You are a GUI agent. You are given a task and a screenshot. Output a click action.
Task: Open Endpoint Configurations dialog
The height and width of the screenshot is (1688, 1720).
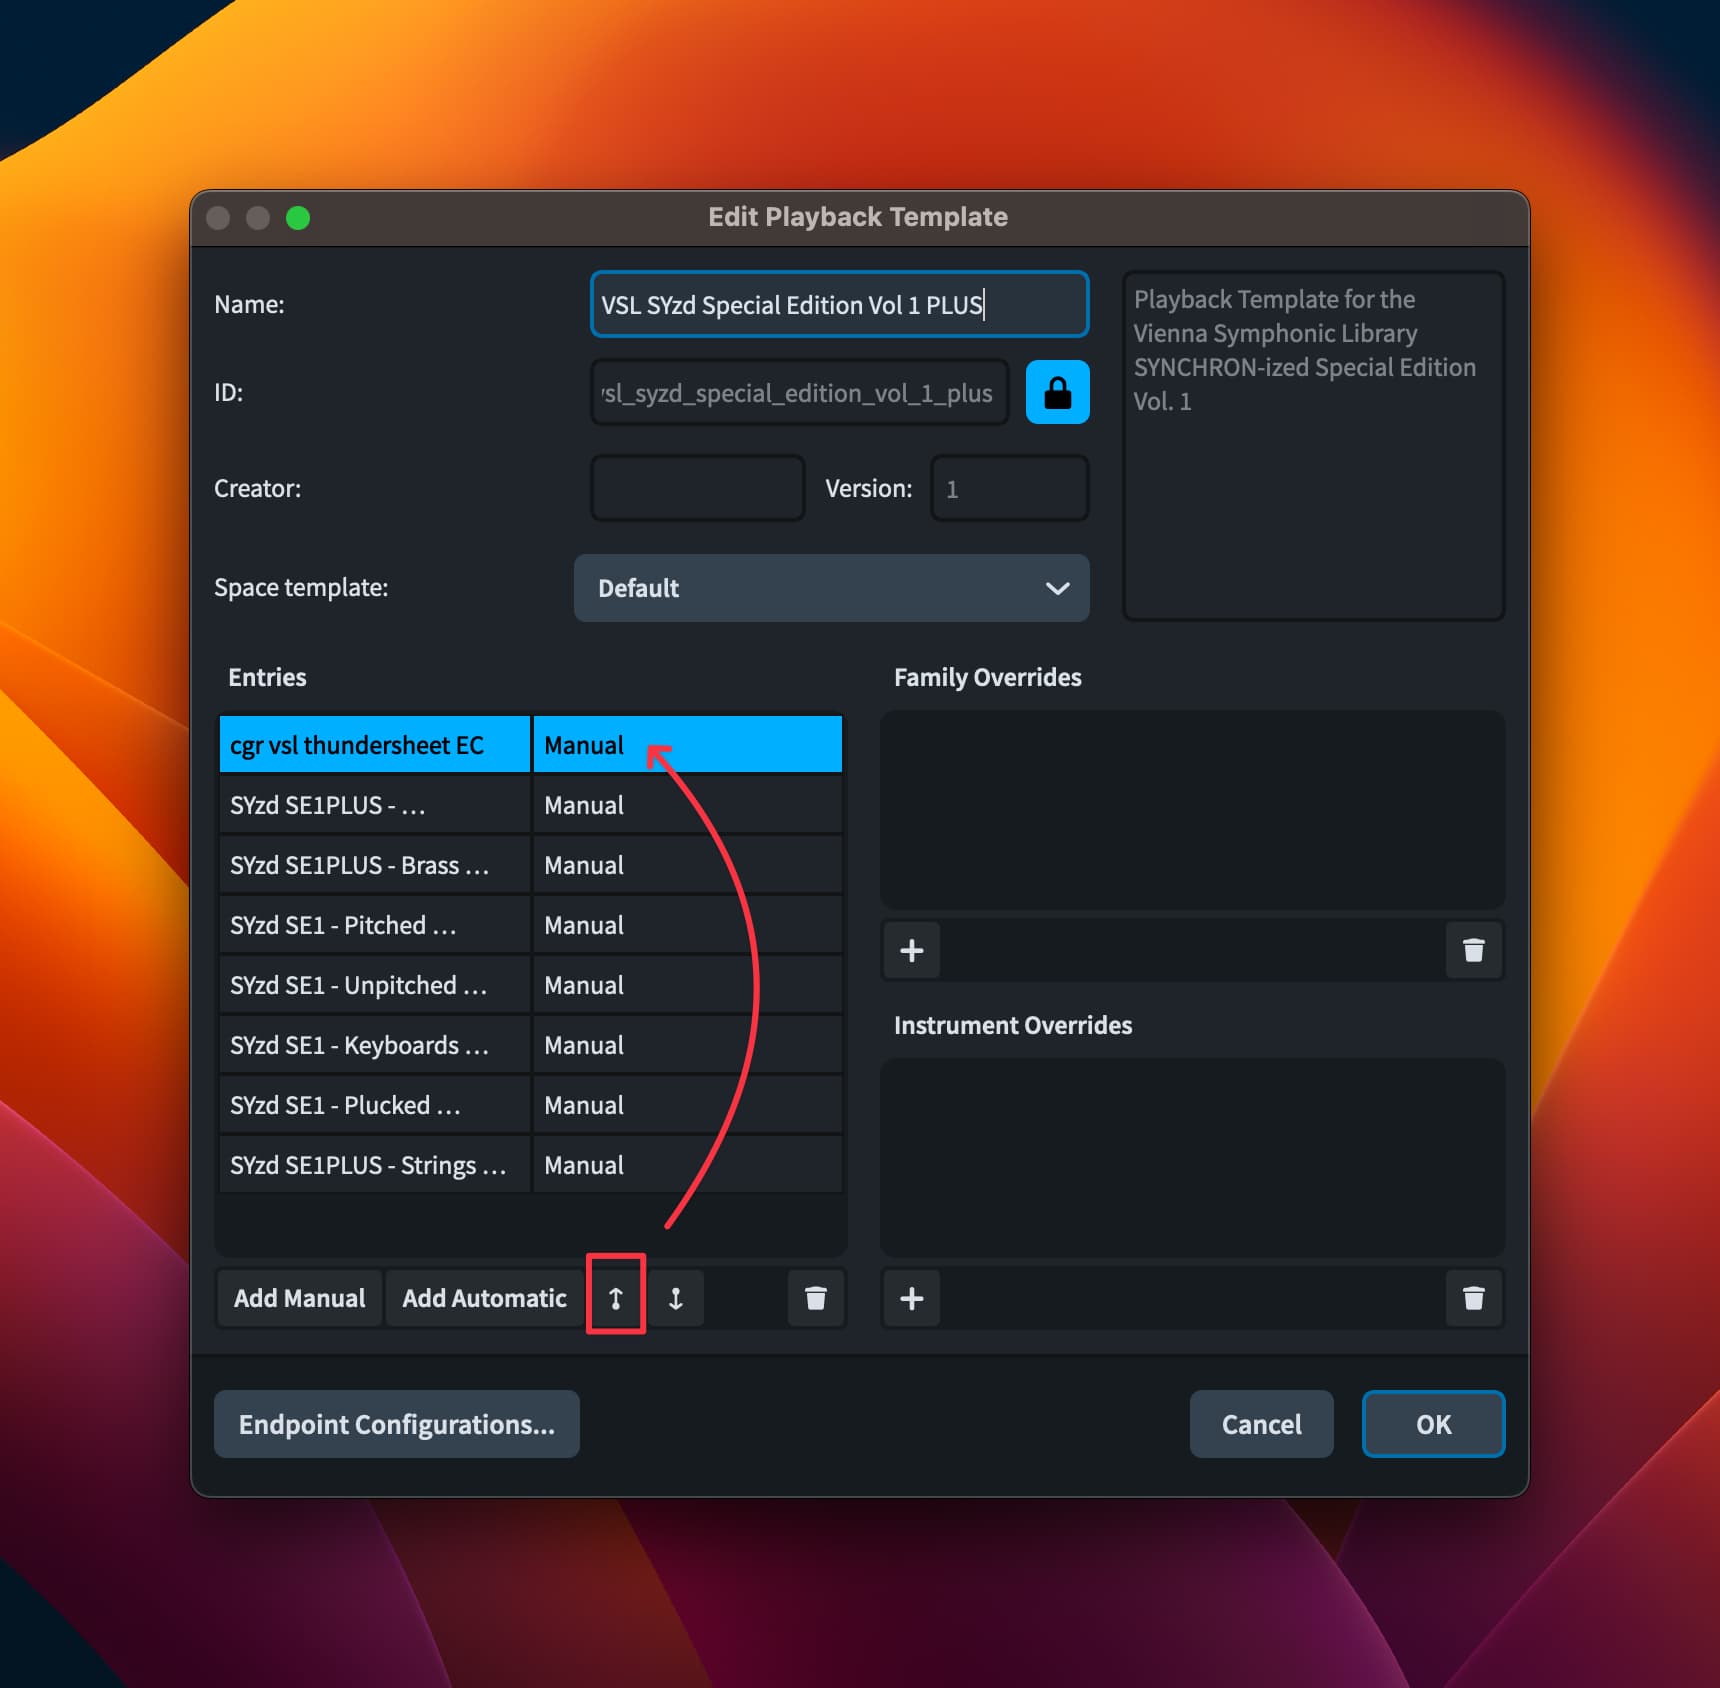[397, 1424]
